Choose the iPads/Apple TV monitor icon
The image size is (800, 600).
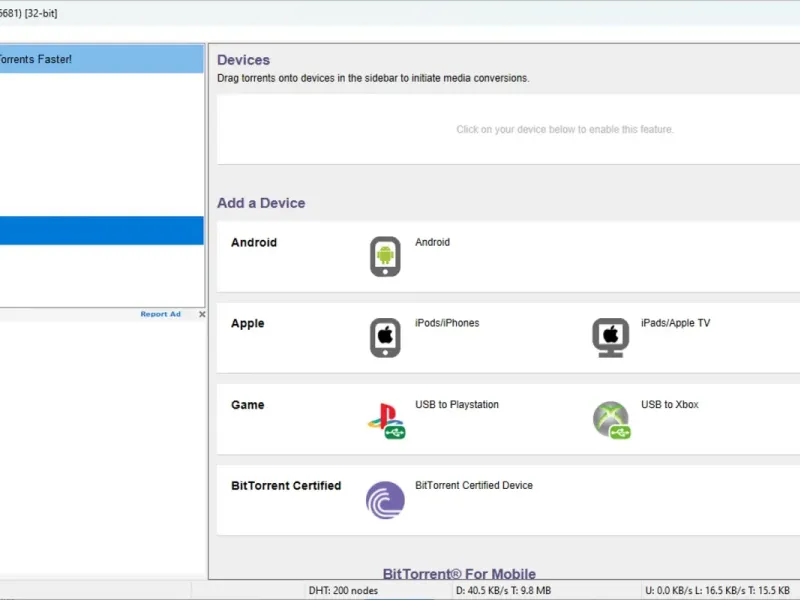(x=610, y=338)
